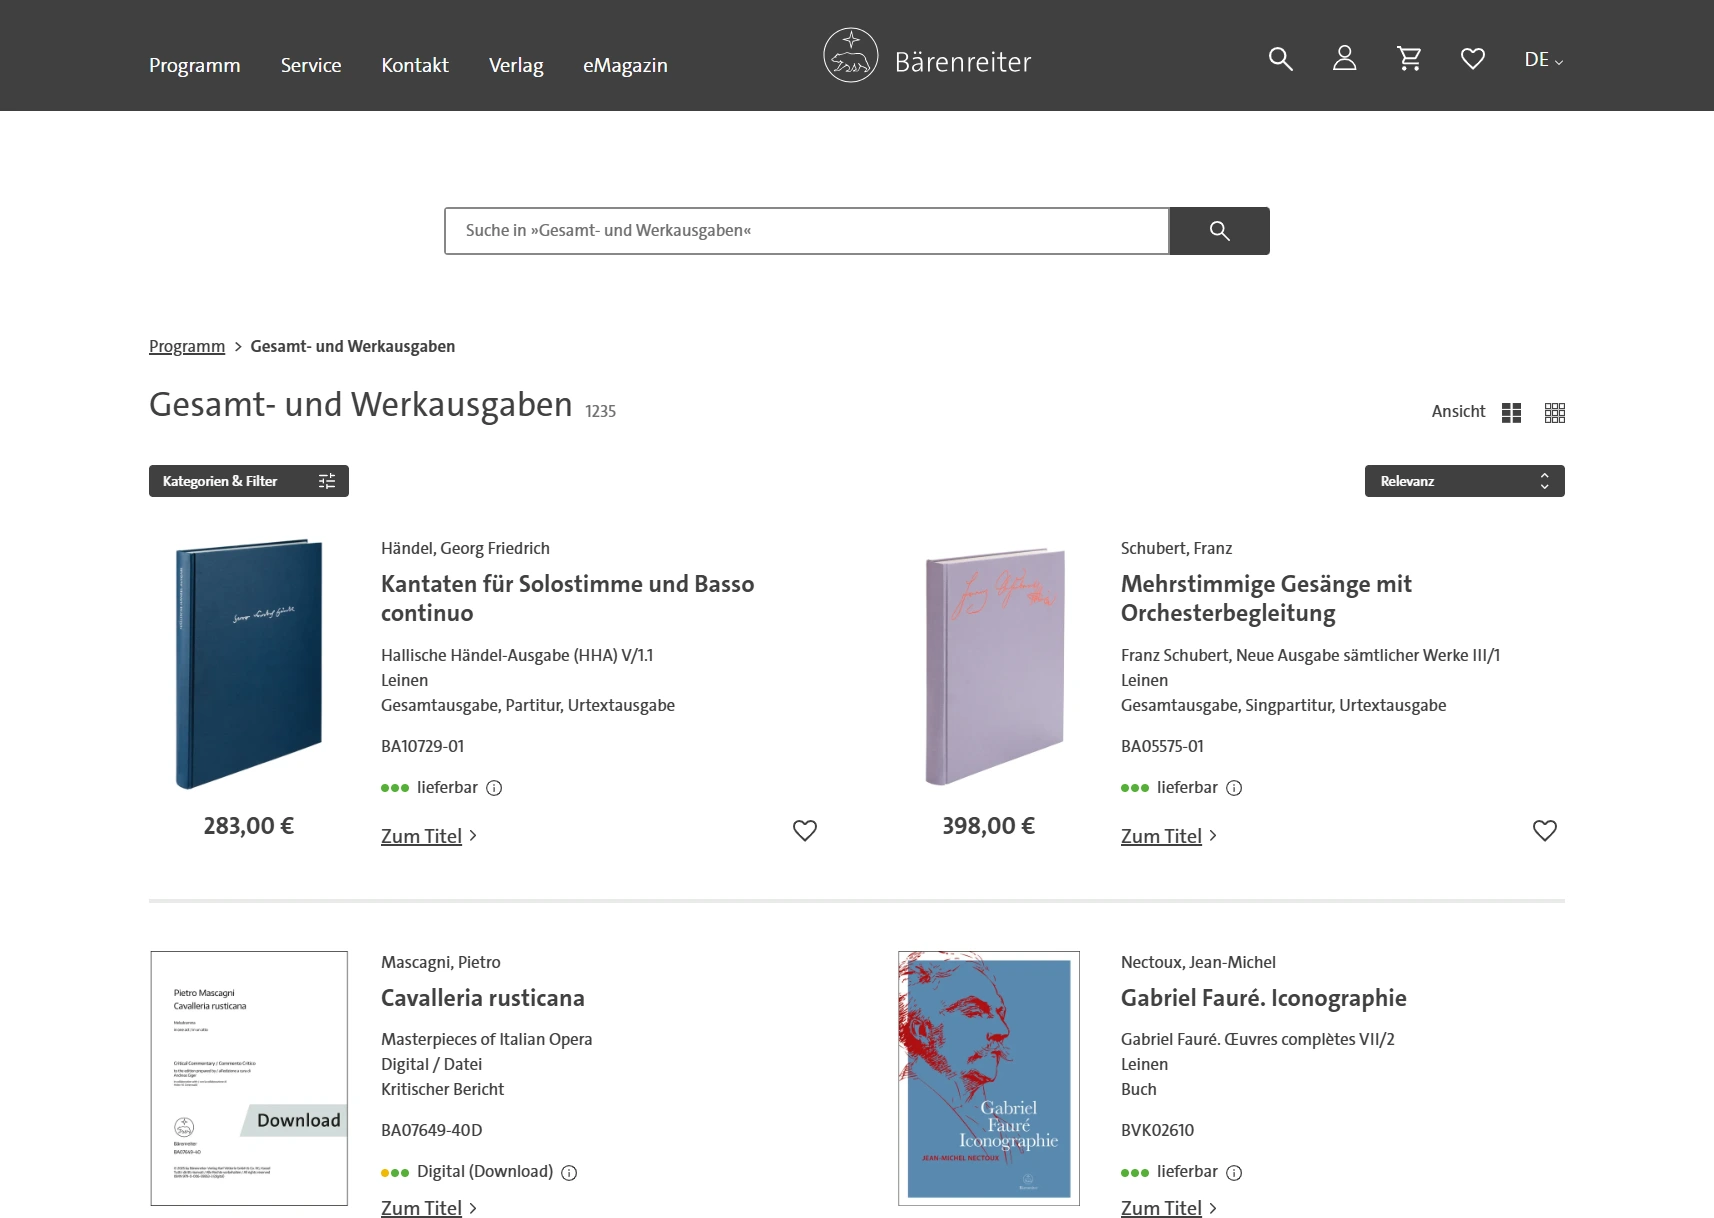The width and height of the screenshot is (1714, 1218).
Task: Open the wishlist heart in header
Action: coord(1472,59)
